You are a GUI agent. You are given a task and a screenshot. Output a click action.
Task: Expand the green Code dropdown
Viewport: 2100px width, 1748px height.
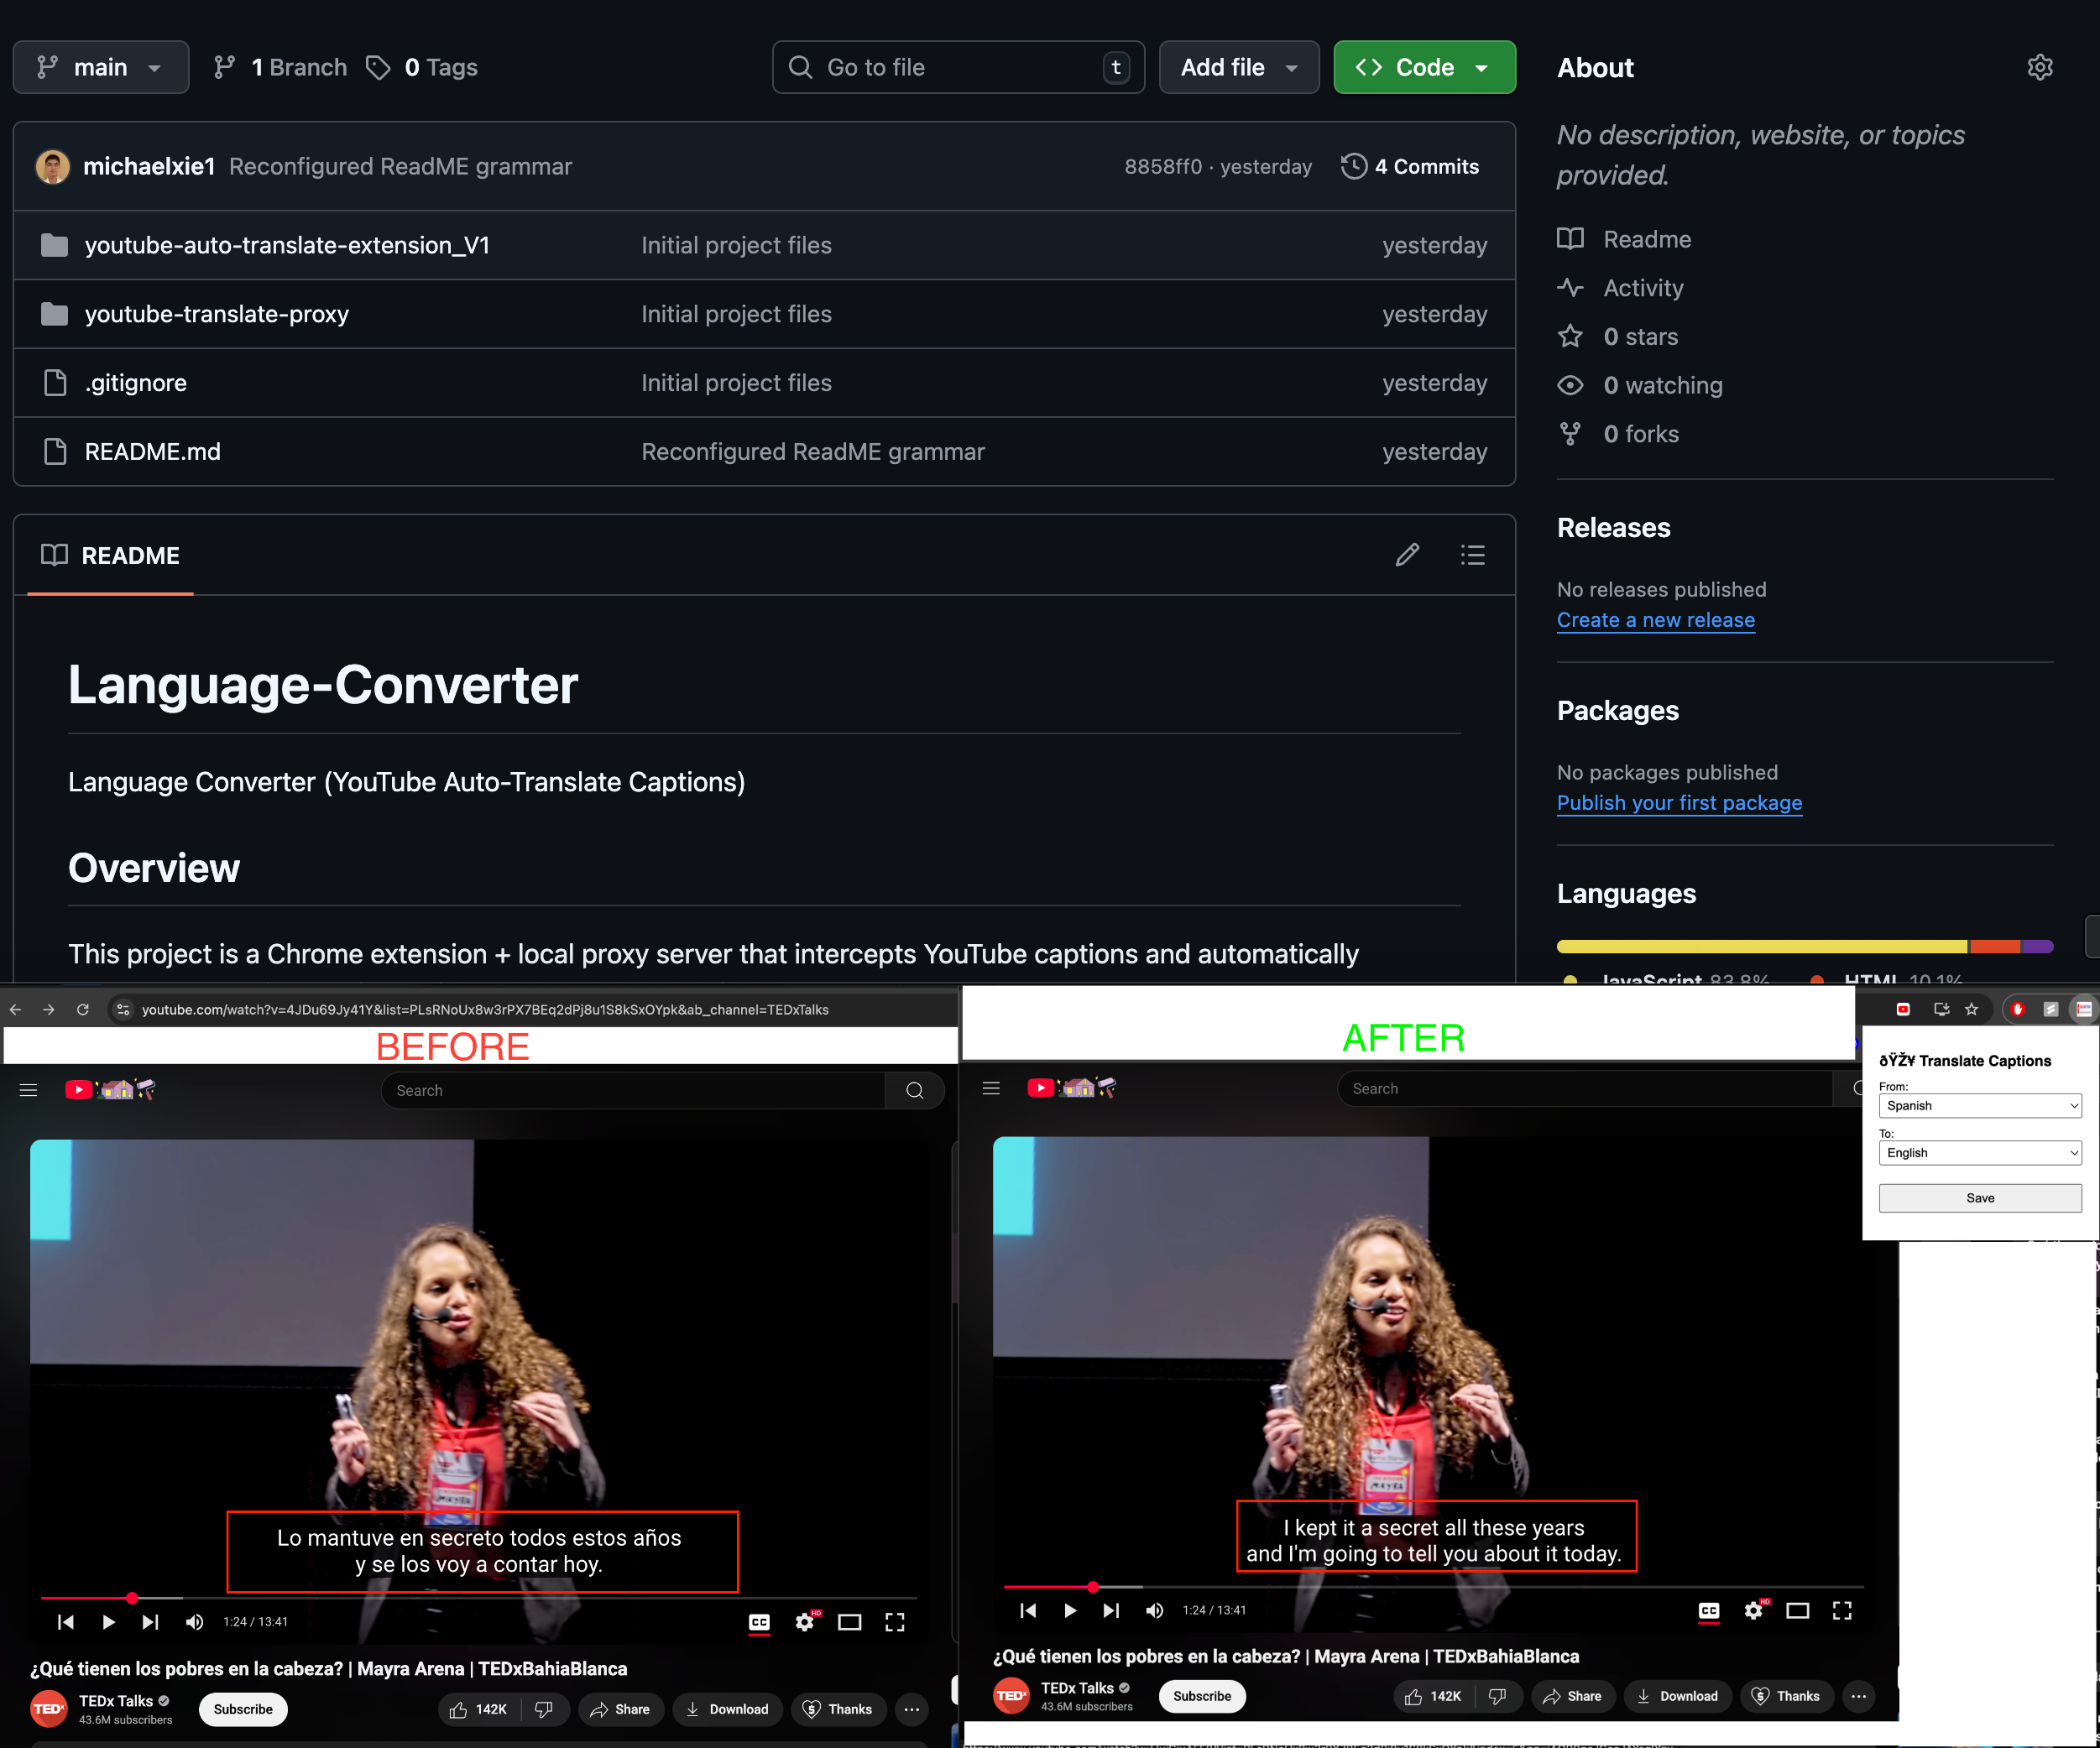(1424, 67)
